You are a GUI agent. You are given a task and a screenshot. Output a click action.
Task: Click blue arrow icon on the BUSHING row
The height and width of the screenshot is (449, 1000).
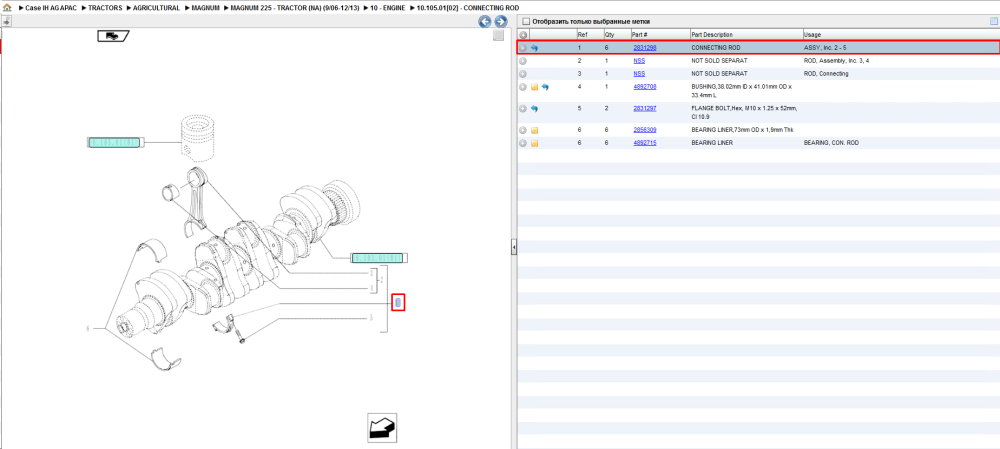[545, 87]
